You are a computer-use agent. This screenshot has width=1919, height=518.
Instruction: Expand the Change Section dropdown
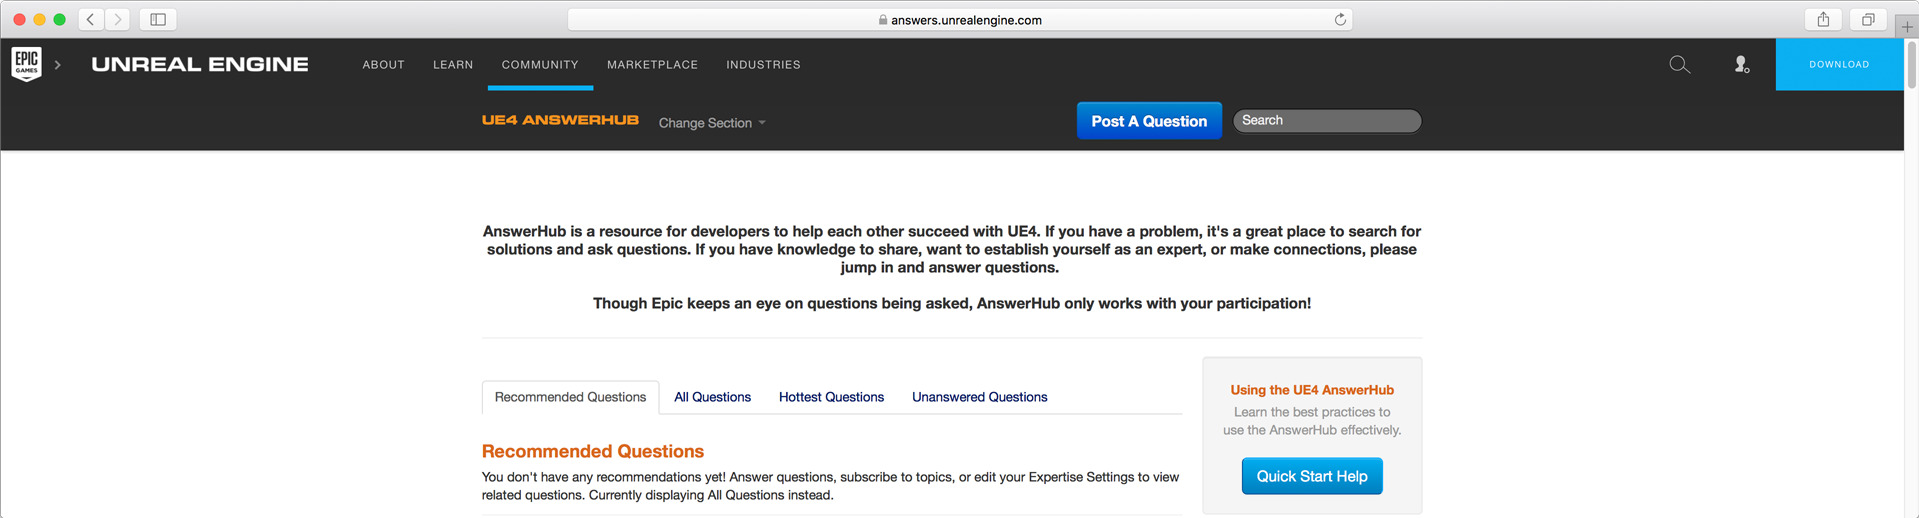[x=712, y=123]
